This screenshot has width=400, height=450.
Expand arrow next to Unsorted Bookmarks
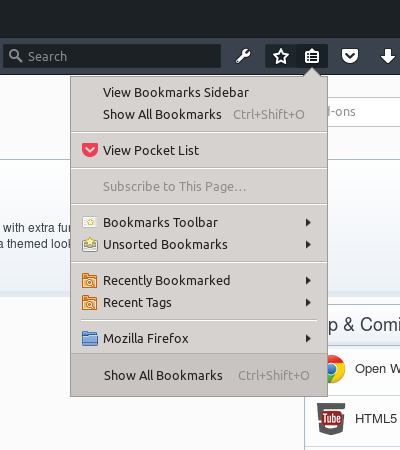308,244
